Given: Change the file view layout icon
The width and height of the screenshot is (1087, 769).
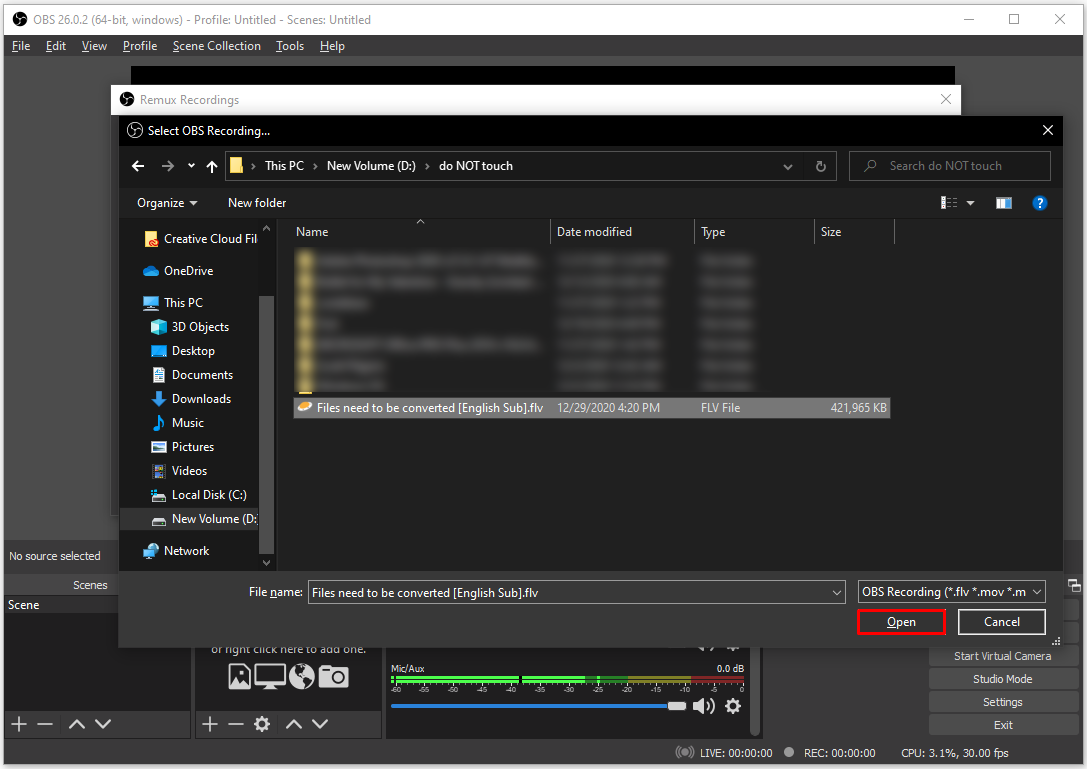Looking at the screenshot, I should point(949,202).
